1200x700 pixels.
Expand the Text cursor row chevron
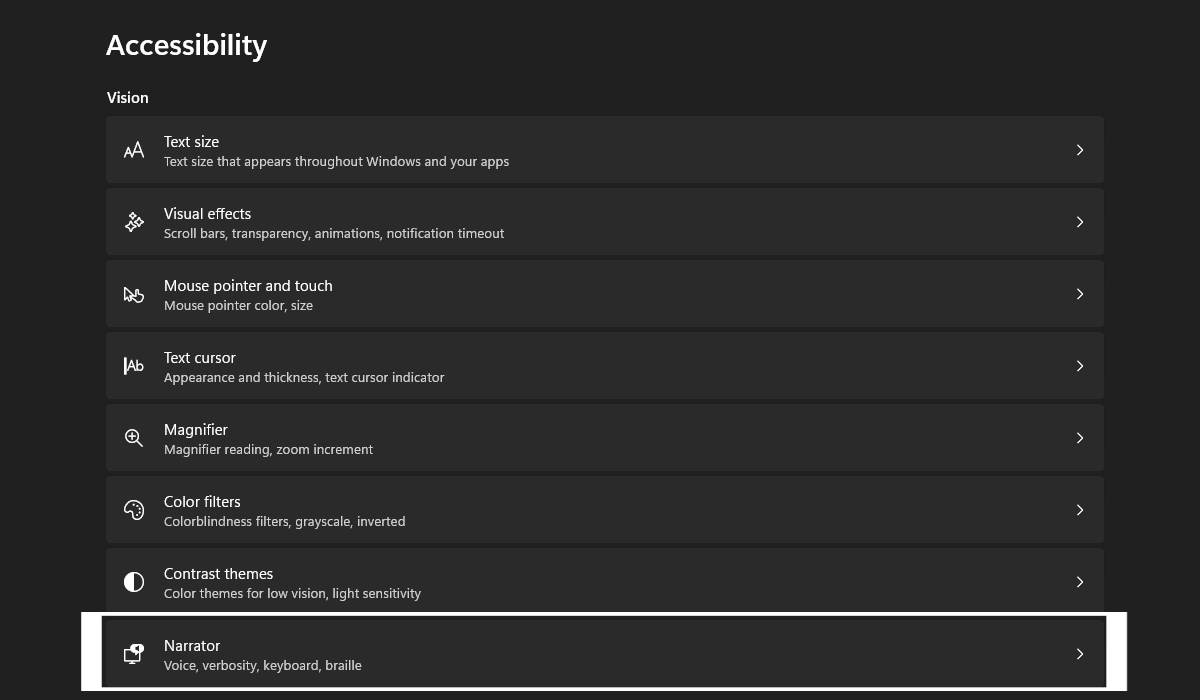(x=1080, y=366)
